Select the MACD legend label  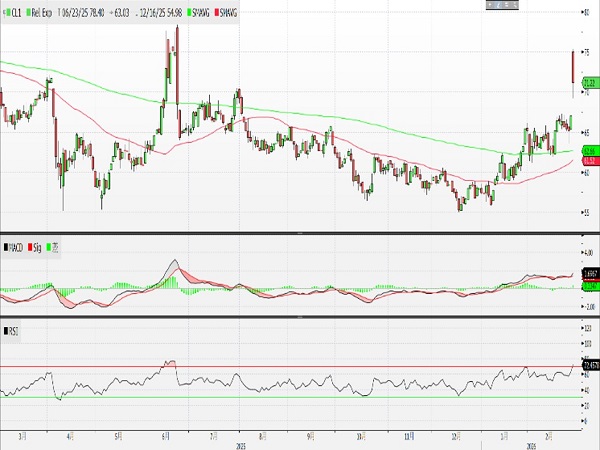click(16, 246)
